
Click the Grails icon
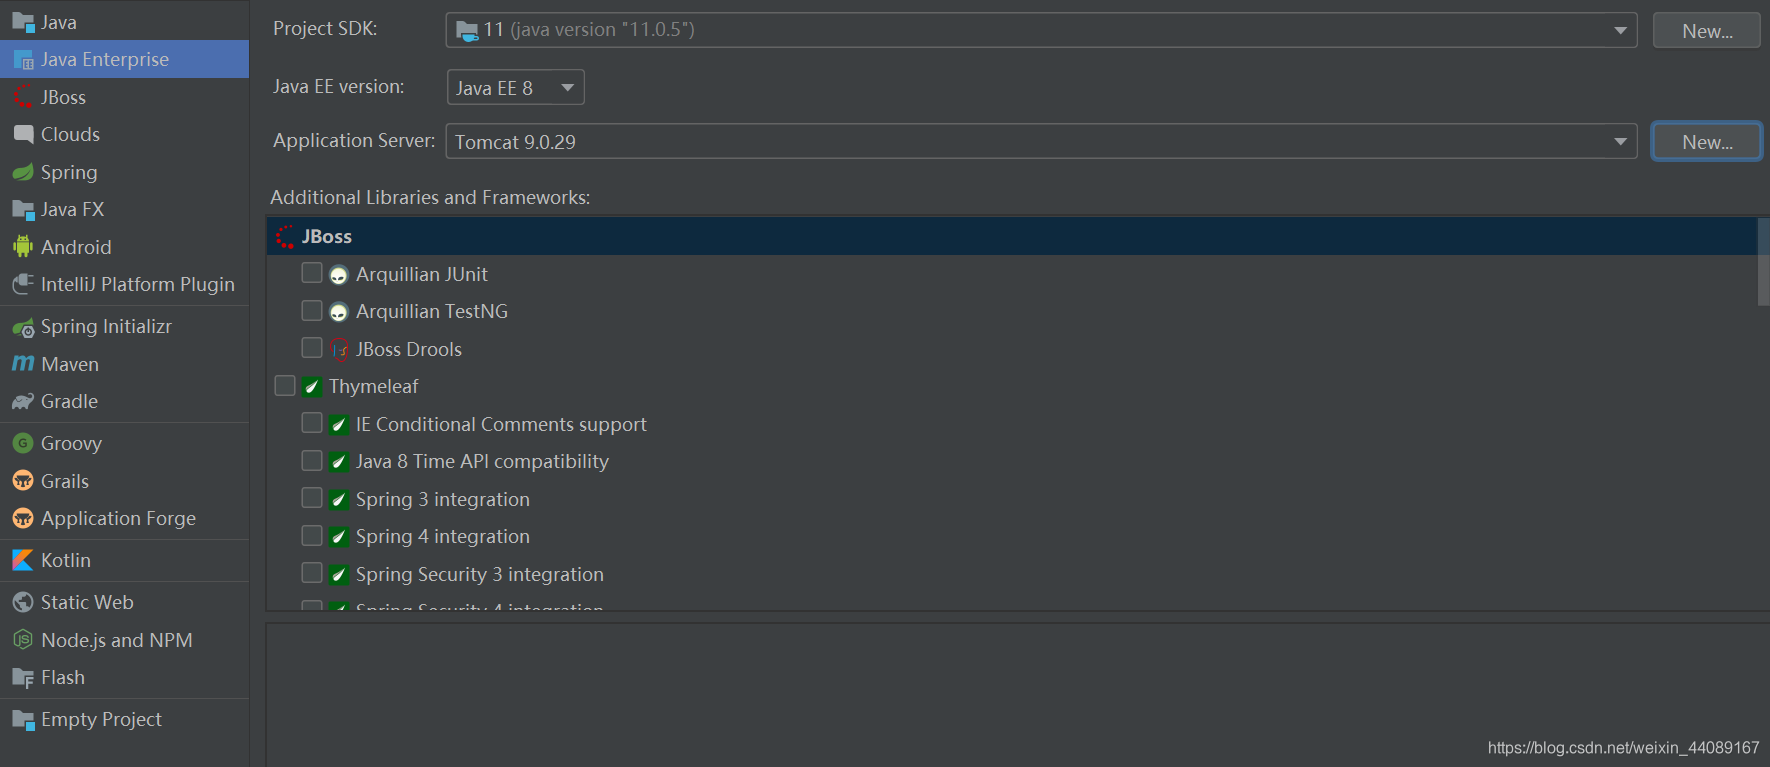23,481
